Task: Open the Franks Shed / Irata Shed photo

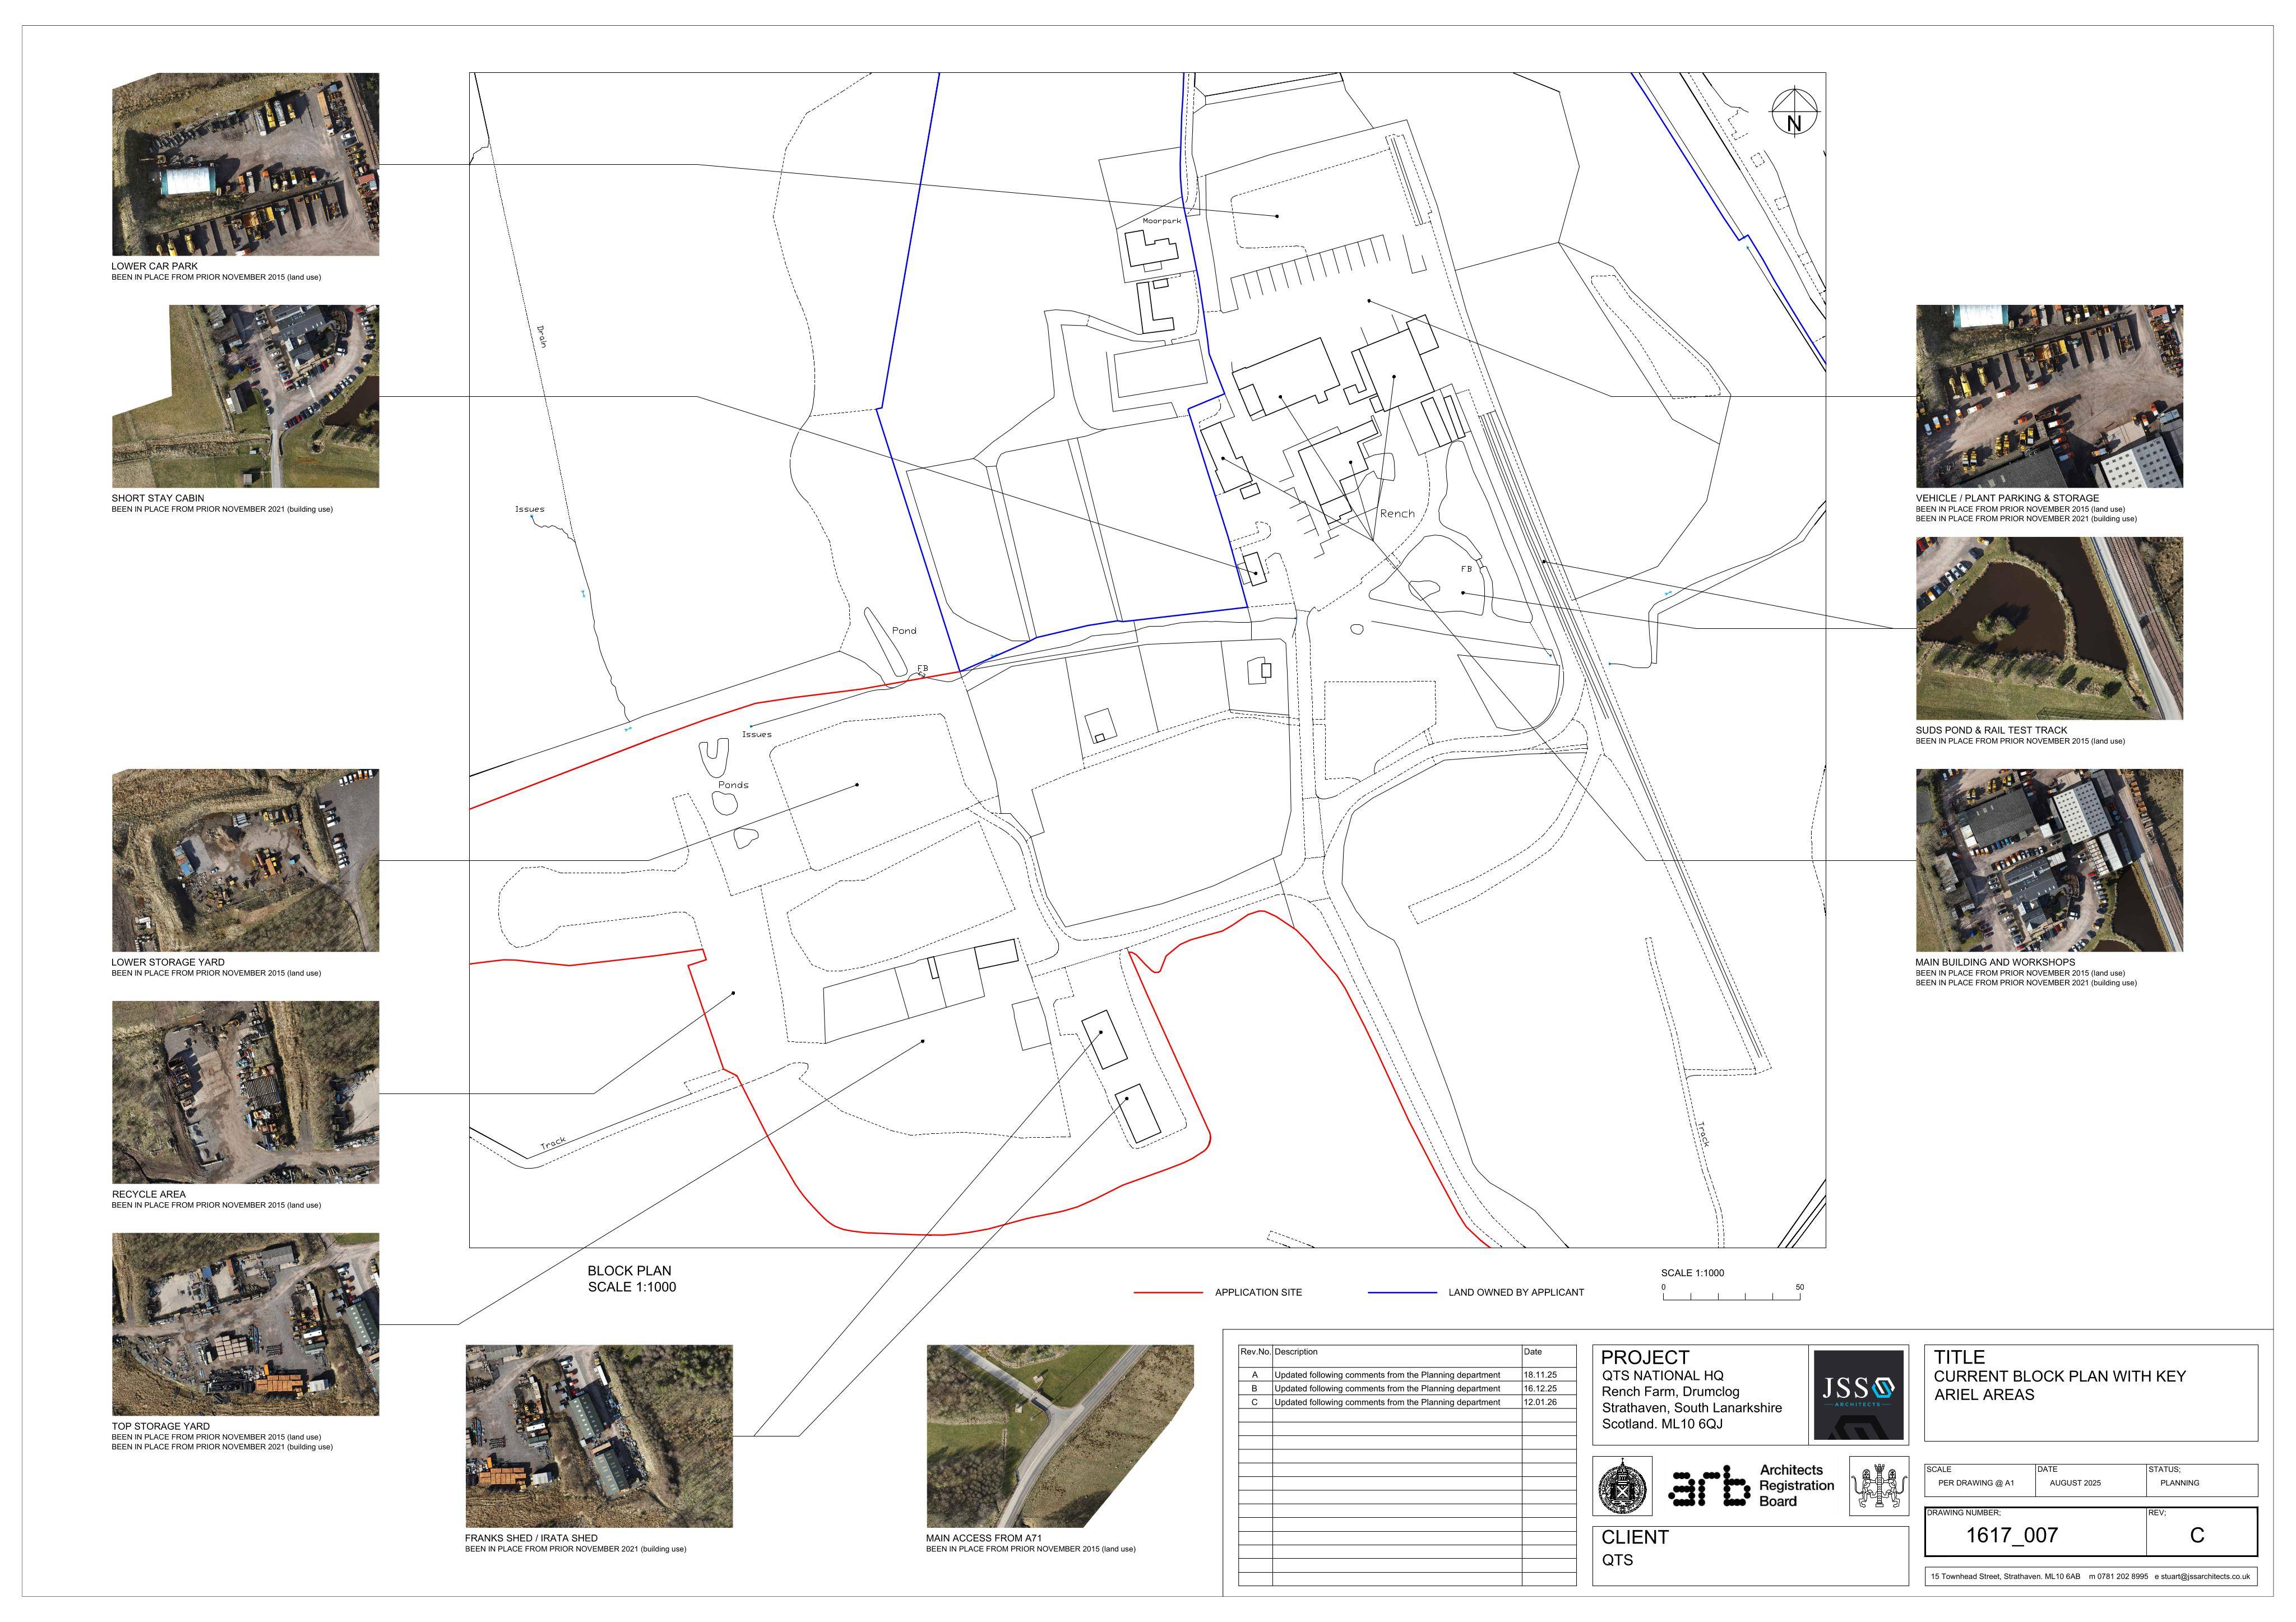Action: [x=599, y=1436]
